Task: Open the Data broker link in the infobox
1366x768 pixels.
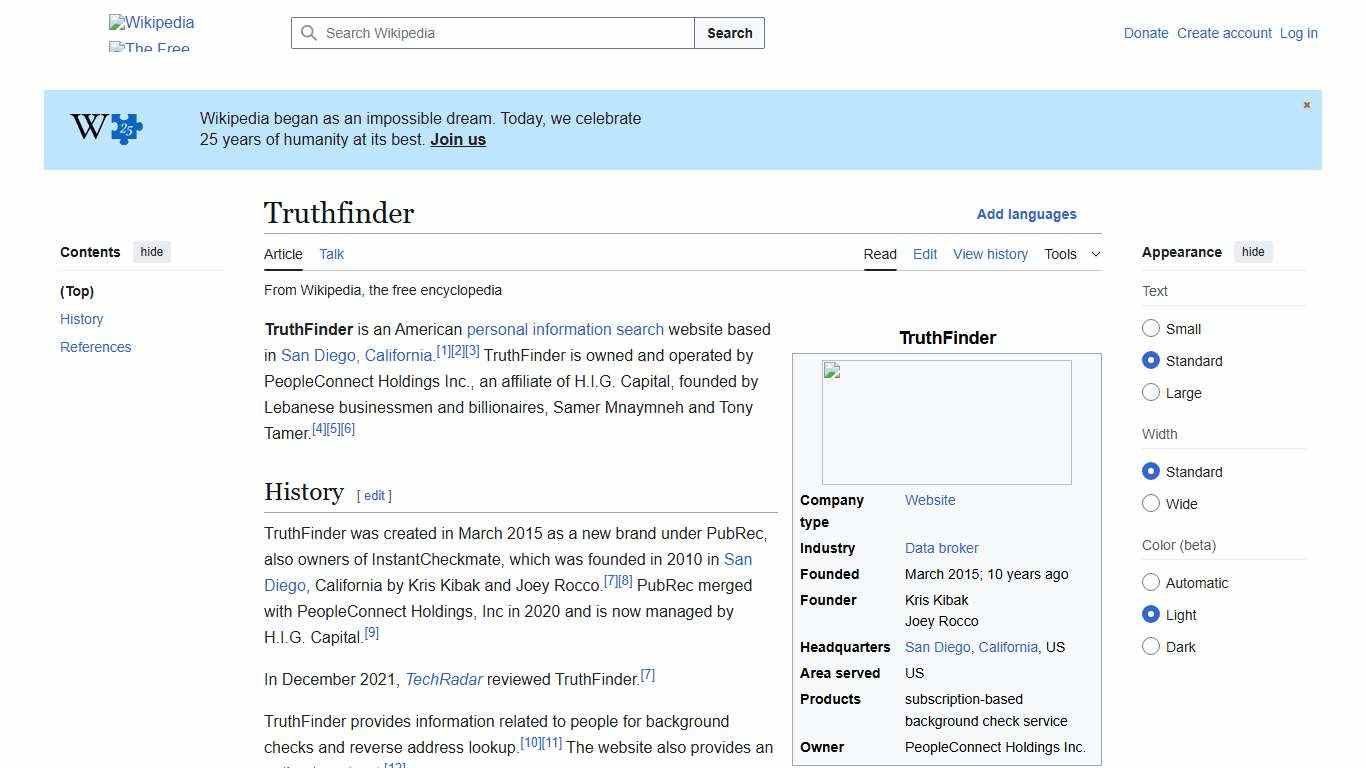Action: click(941, 548)
